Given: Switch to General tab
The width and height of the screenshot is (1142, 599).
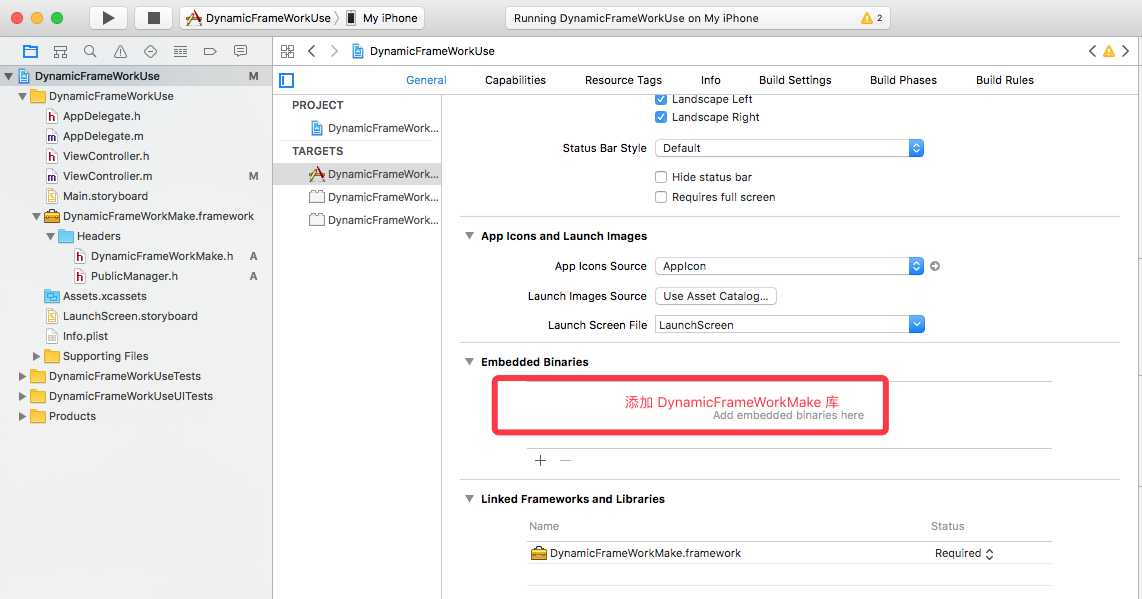Looking at the screenshot, I should point(426,80).
